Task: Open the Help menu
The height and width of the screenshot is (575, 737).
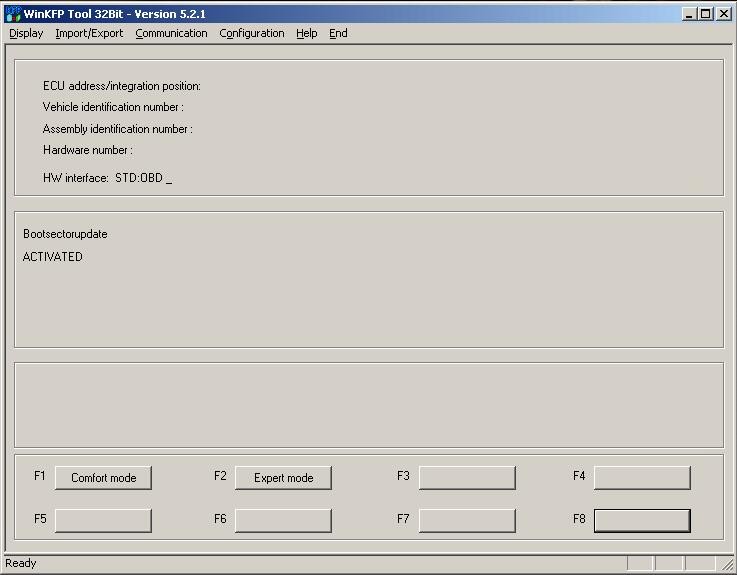Action: point(306,33)
